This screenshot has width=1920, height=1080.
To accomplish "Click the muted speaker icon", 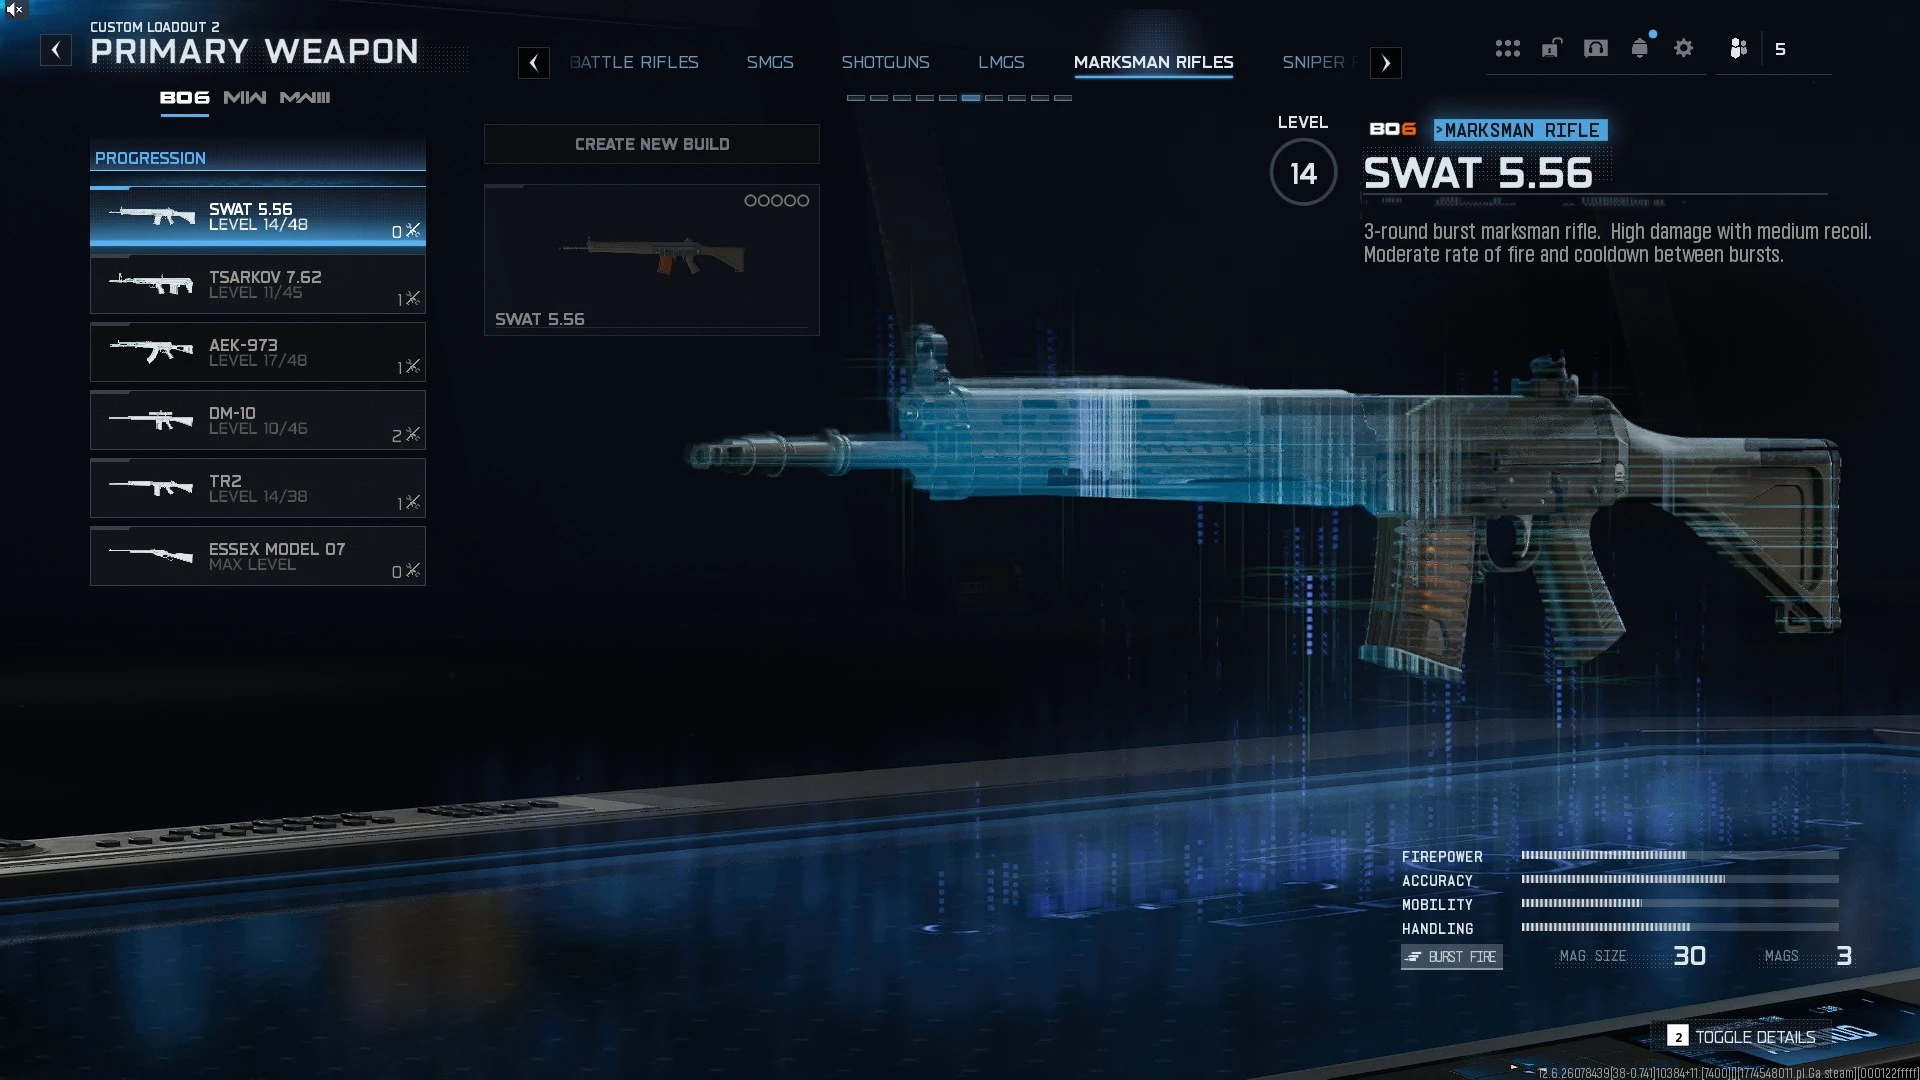I will pos(14,10).
